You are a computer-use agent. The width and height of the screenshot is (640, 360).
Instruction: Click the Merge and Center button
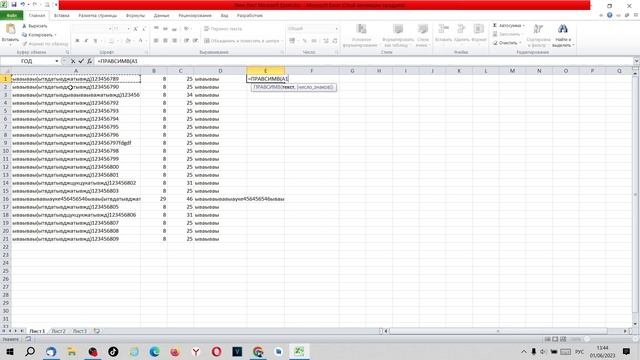pos(243,41)
